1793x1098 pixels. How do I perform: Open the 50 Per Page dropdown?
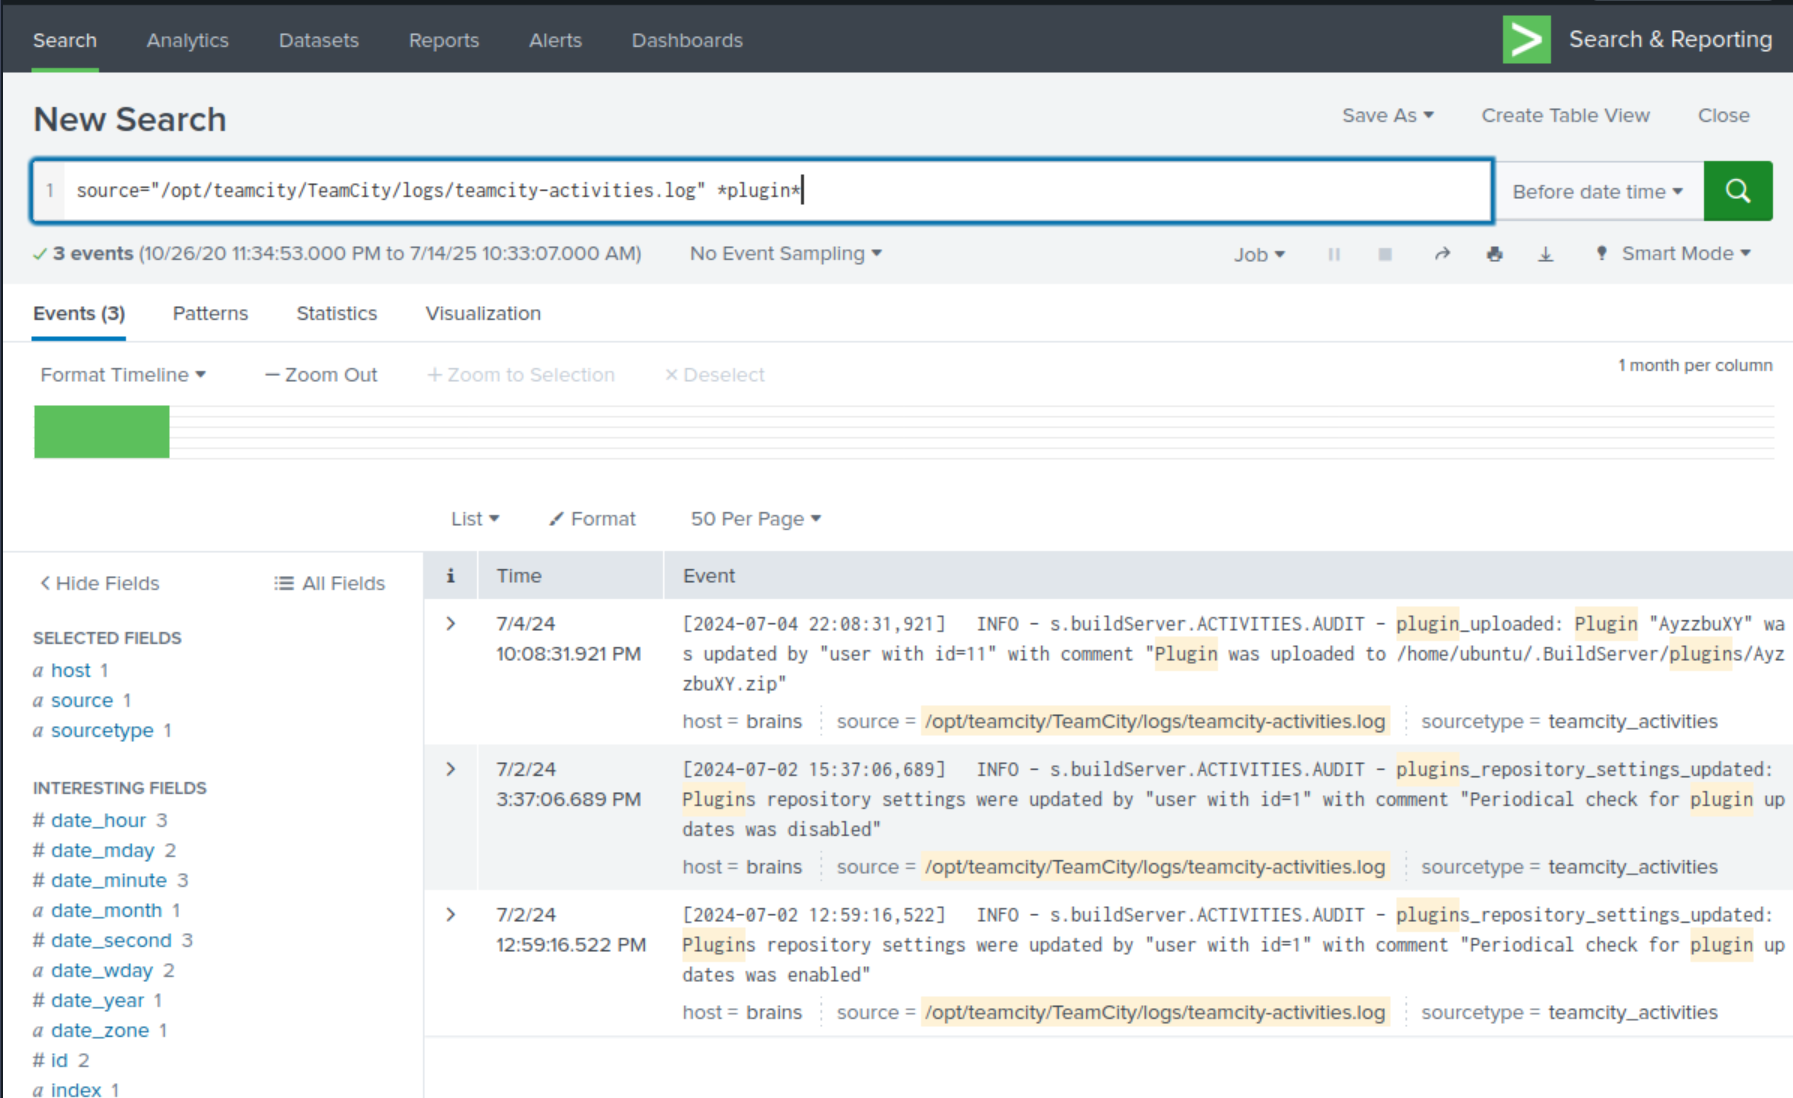(x=756, y=519)
